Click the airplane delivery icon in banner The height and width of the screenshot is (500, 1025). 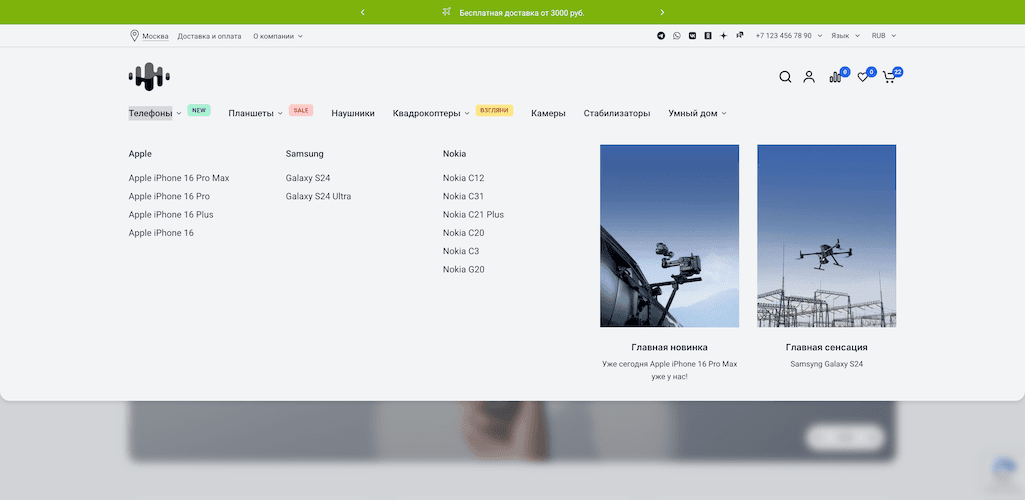446,12
